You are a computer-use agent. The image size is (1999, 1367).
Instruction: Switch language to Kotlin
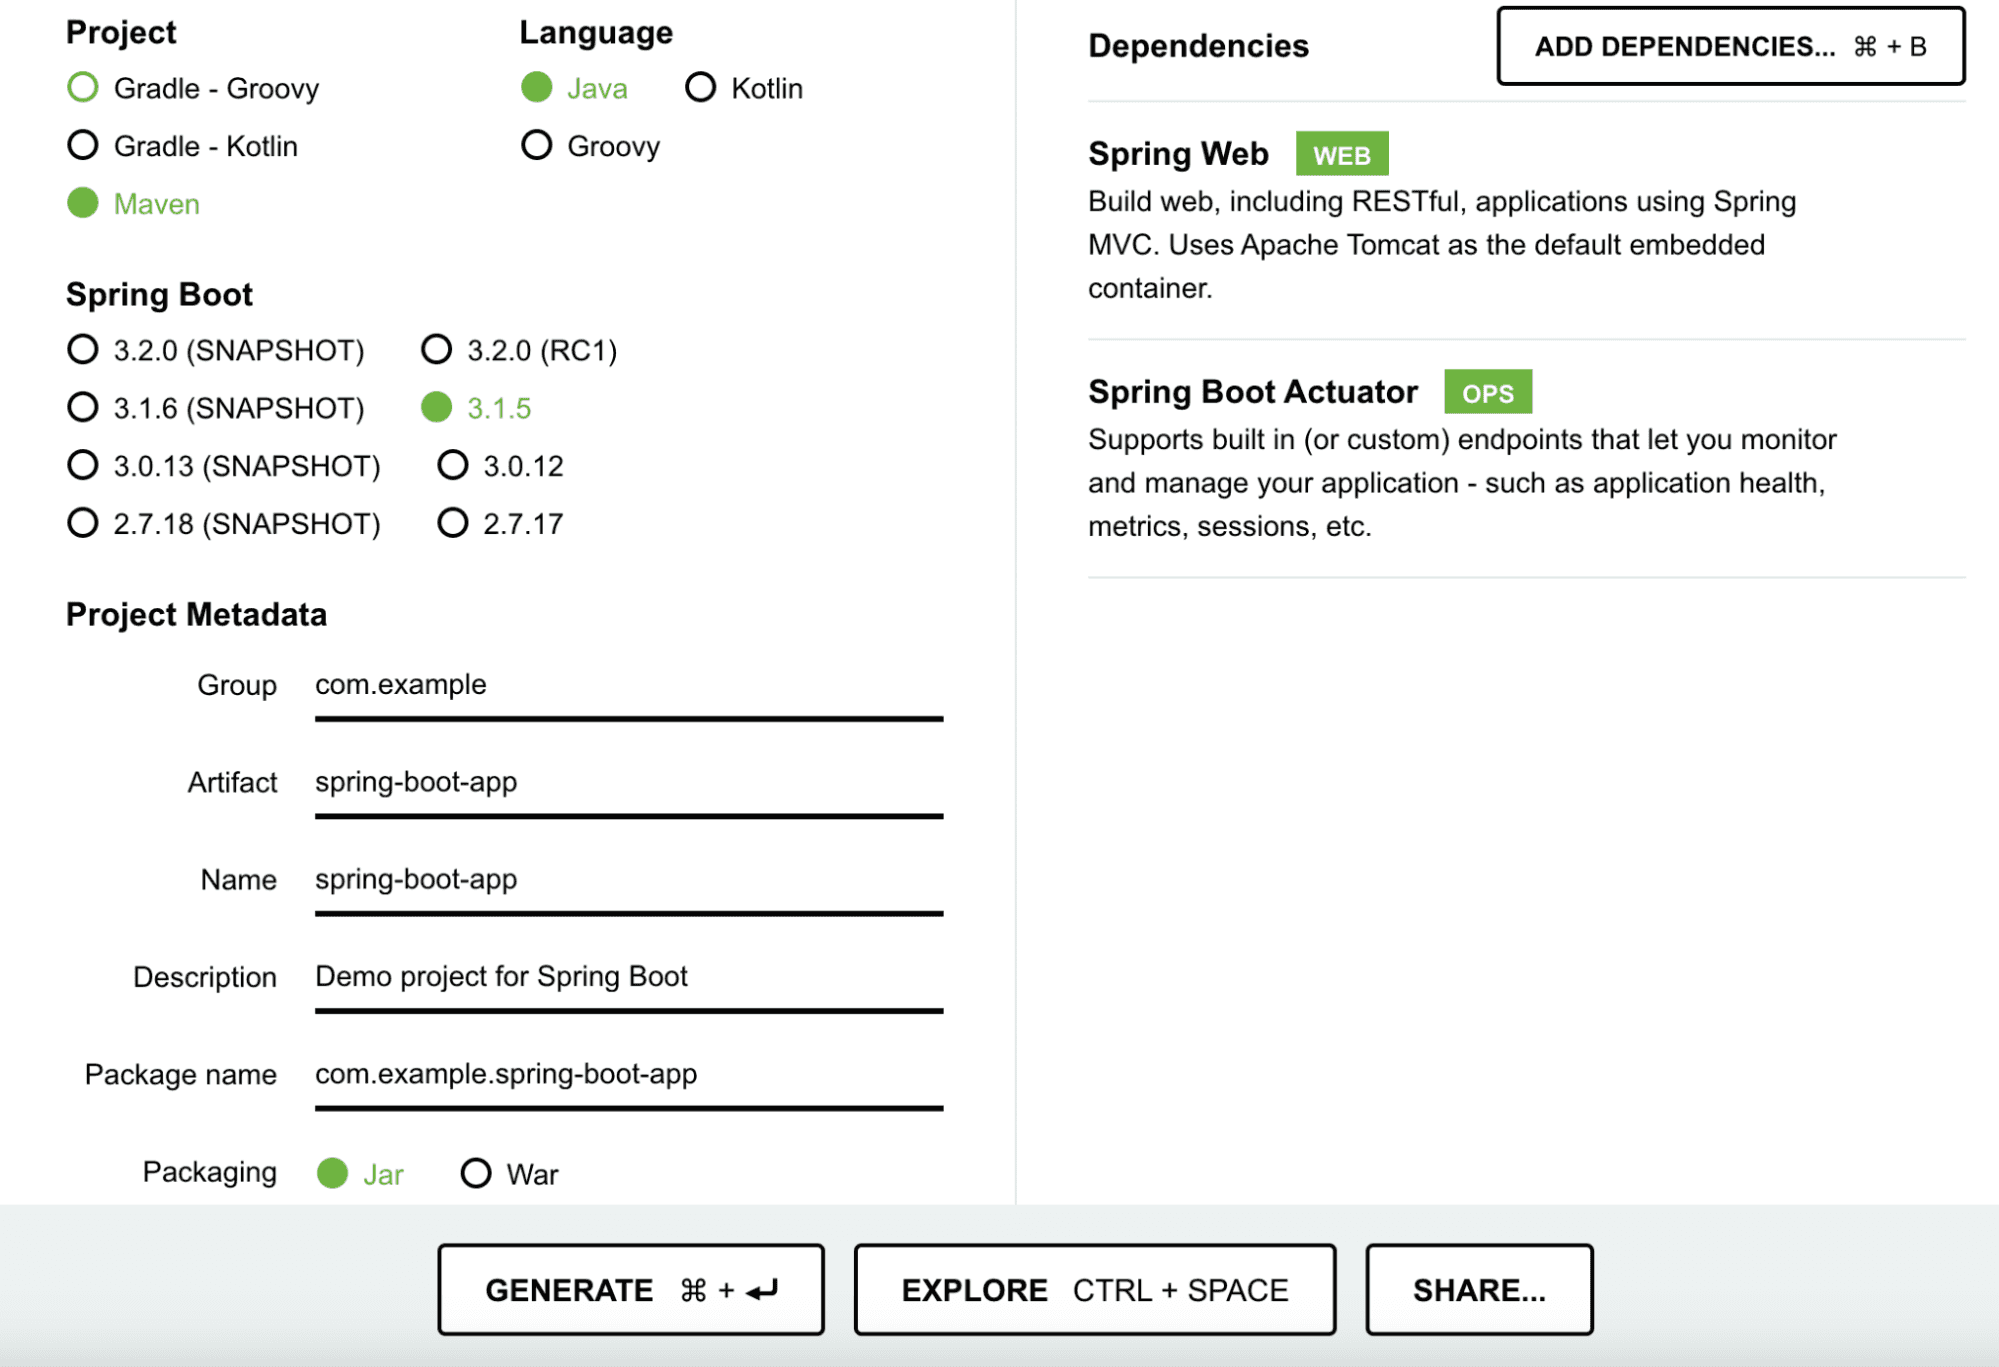(x=701, y=88)
